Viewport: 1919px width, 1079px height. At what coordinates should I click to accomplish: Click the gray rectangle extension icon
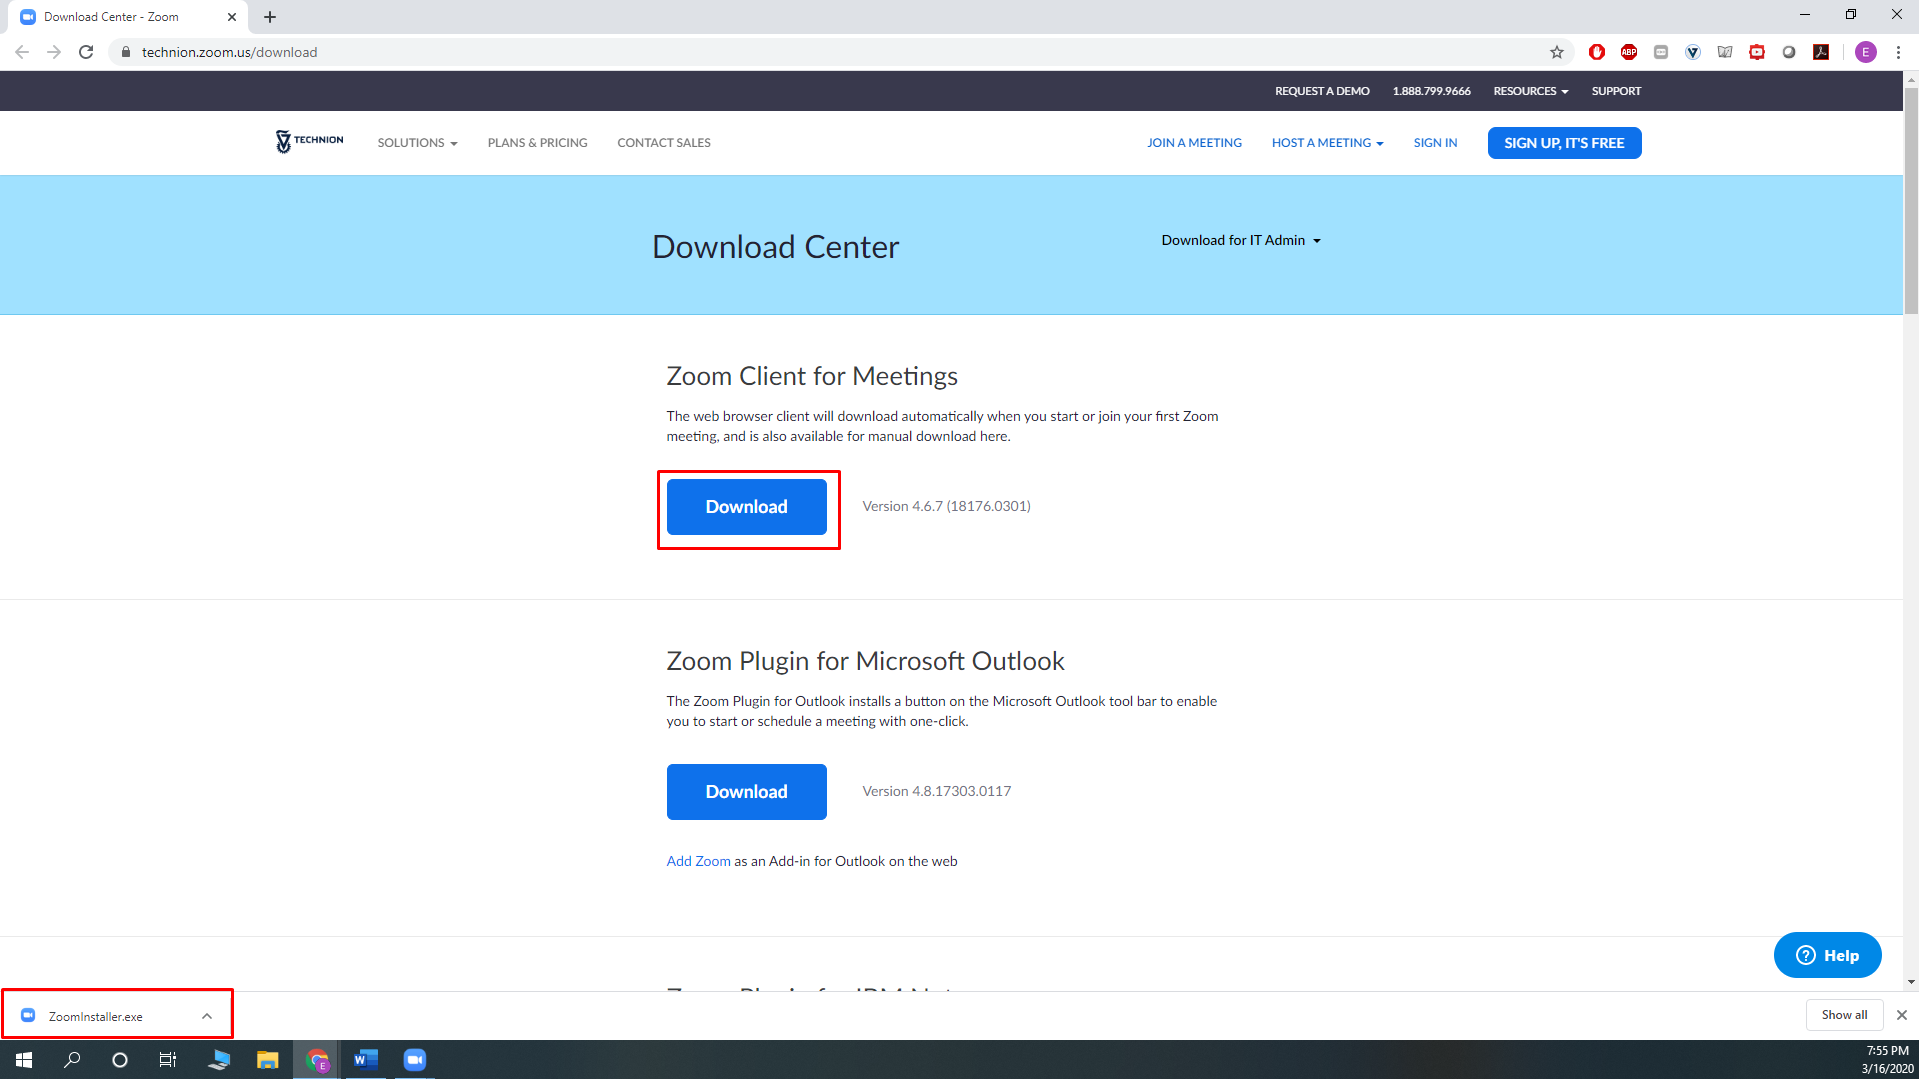(x=1661, y=52)
